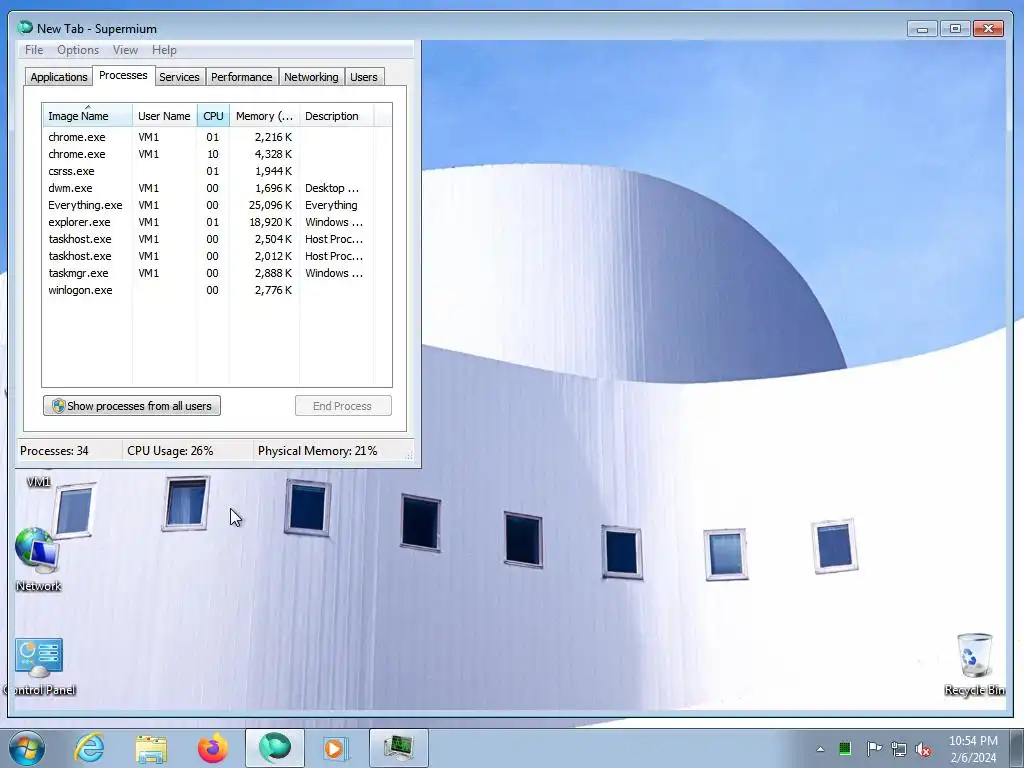Select the taskmgr.exe process
This screenshot has width=1024, height=768.
(209, 273)
